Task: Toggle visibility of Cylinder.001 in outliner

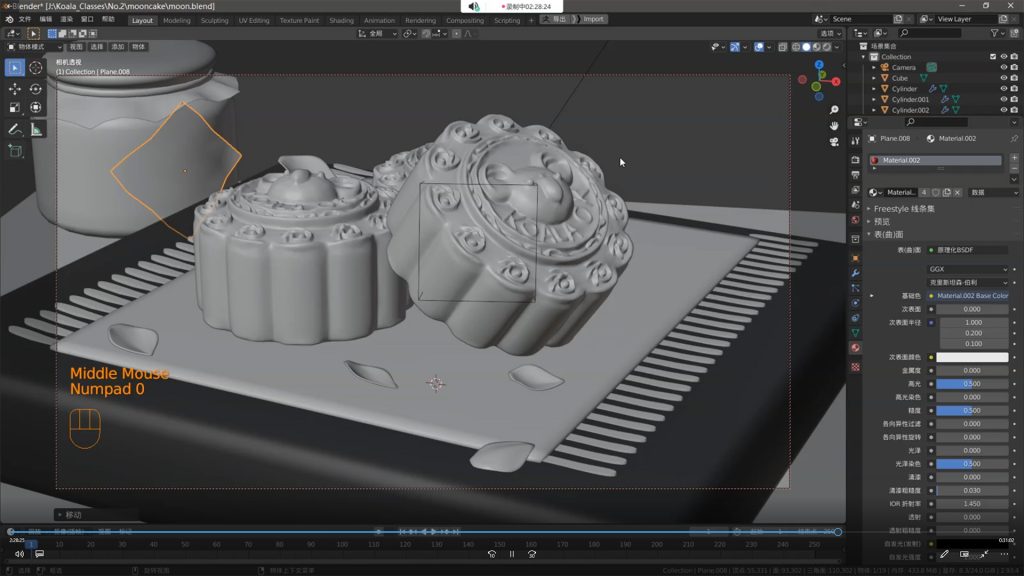Action: 1003,100
